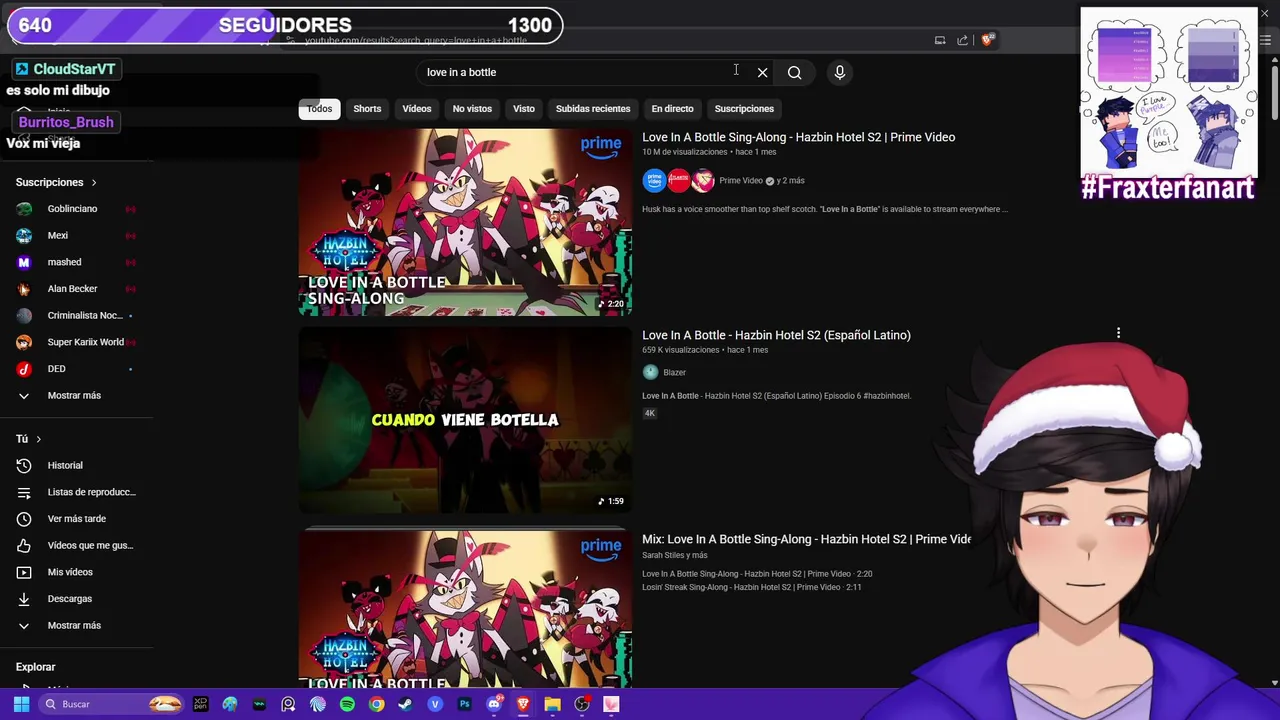Screen dimensions: 1280x720
Task: Open Listas de reproducción in the sidebar
Action: pos(76,492)
